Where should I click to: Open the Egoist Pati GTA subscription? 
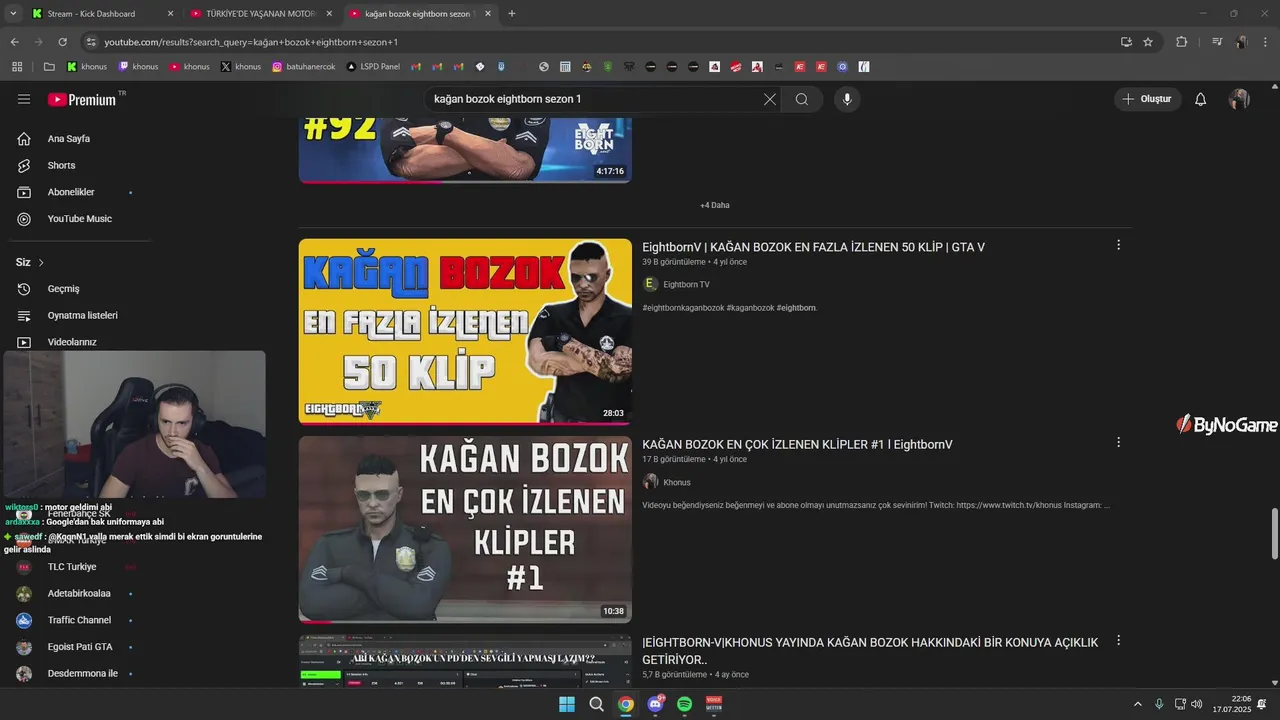[x=80, y=647]
